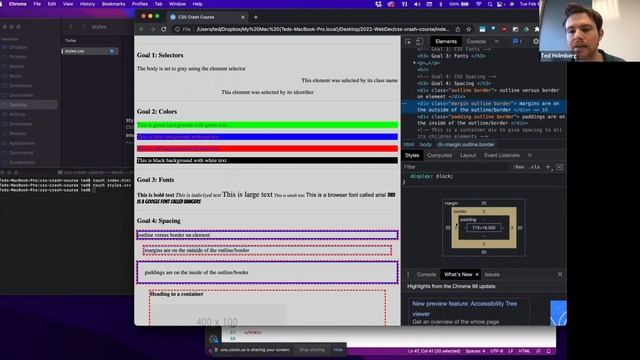Click the line and column indicator in status bar
The image size is (640, 360).
(434, 351)
